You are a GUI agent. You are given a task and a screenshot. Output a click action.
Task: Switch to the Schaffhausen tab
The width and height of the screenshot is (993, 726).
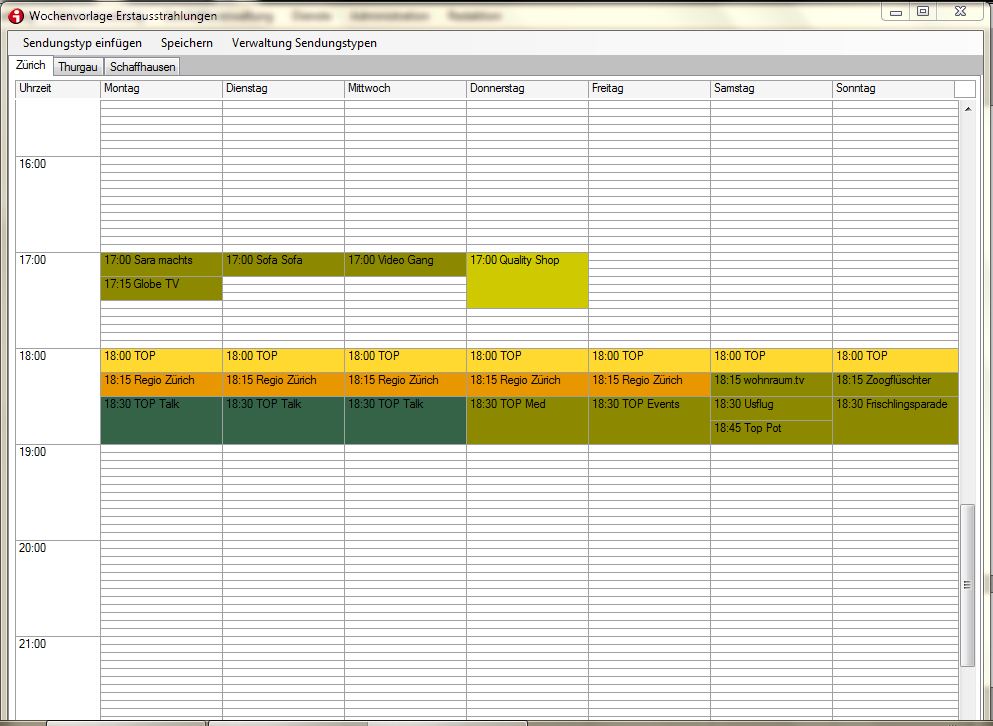pos(142,67)
